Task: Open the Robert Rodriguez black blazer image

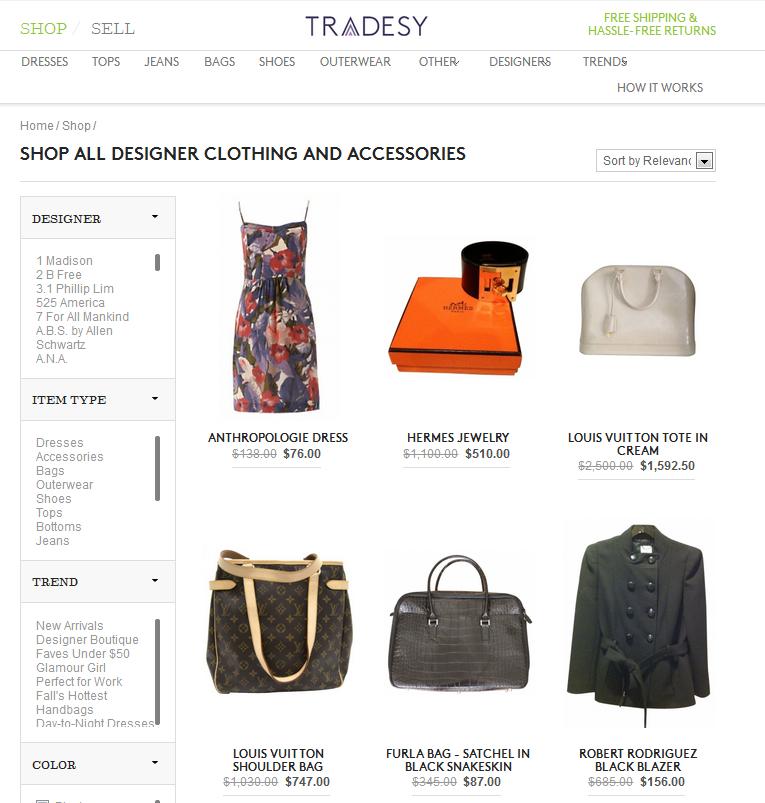Action: (x=638, y=625)
